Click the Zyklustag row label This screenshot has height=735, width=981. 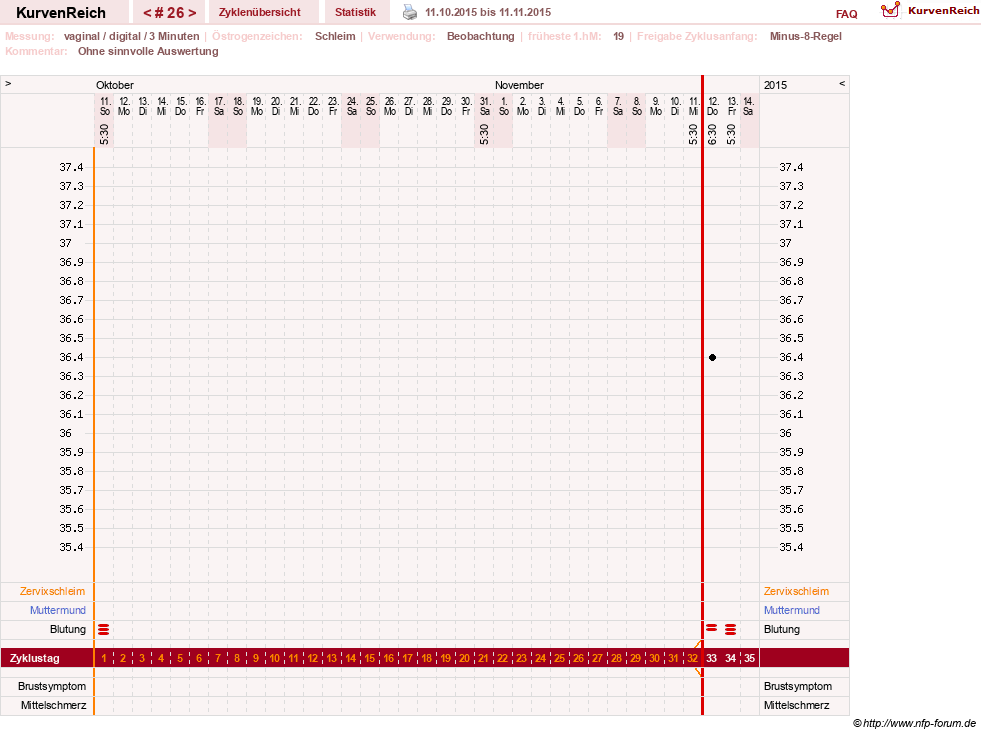[34, 658]
